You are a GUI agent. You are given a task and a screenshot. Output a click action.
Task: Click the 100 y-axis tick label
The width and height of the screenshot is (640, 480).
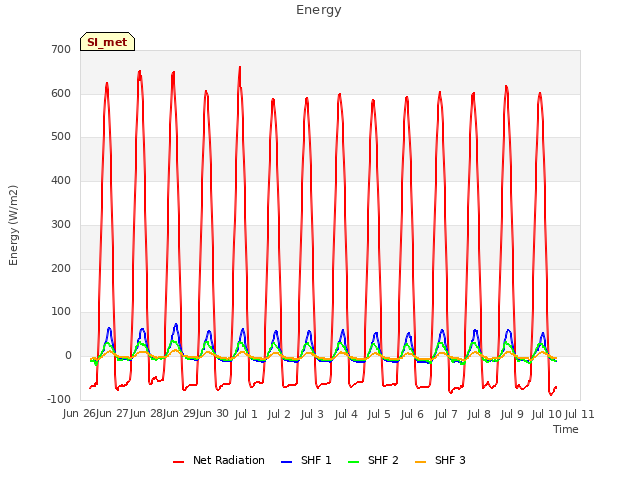tap(61, 312)
